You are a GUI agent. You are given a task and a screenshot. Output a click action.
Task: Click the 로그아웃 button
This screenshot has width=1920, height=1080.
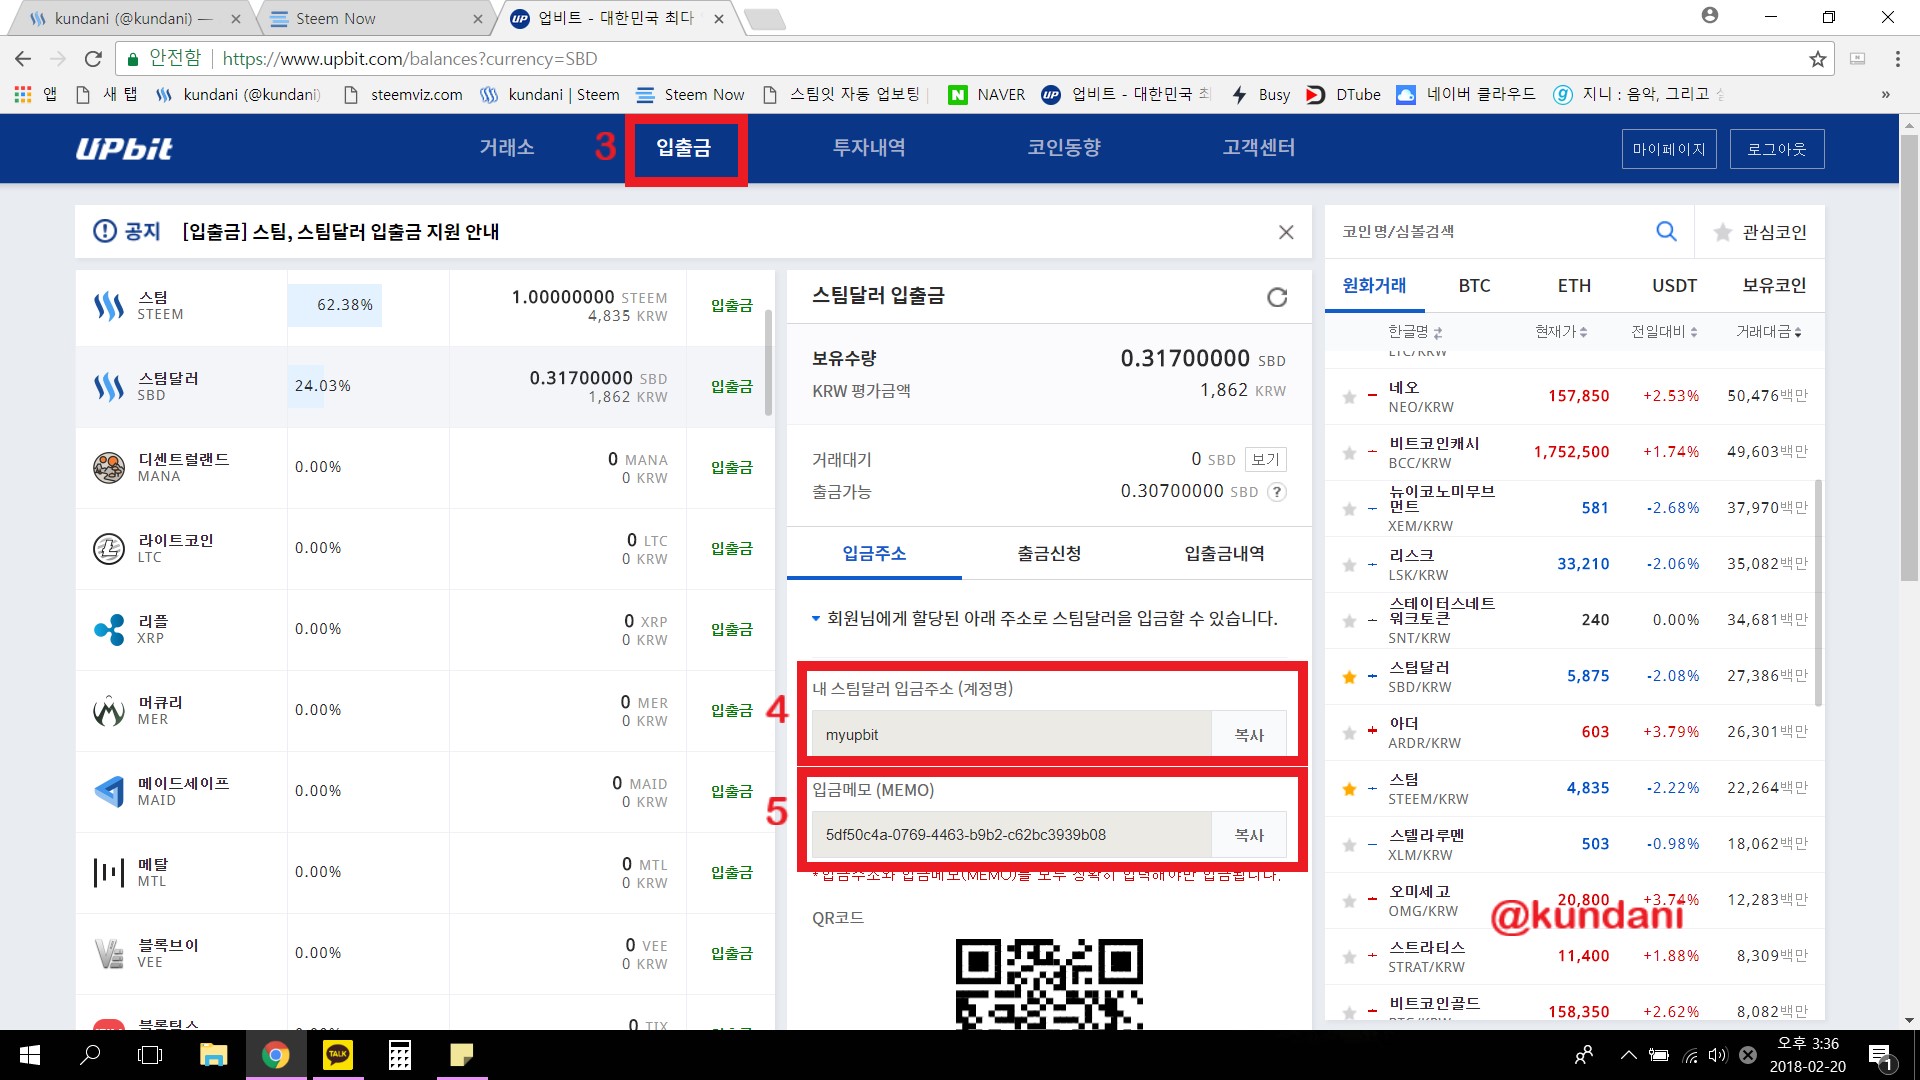tap(1776, 148)
